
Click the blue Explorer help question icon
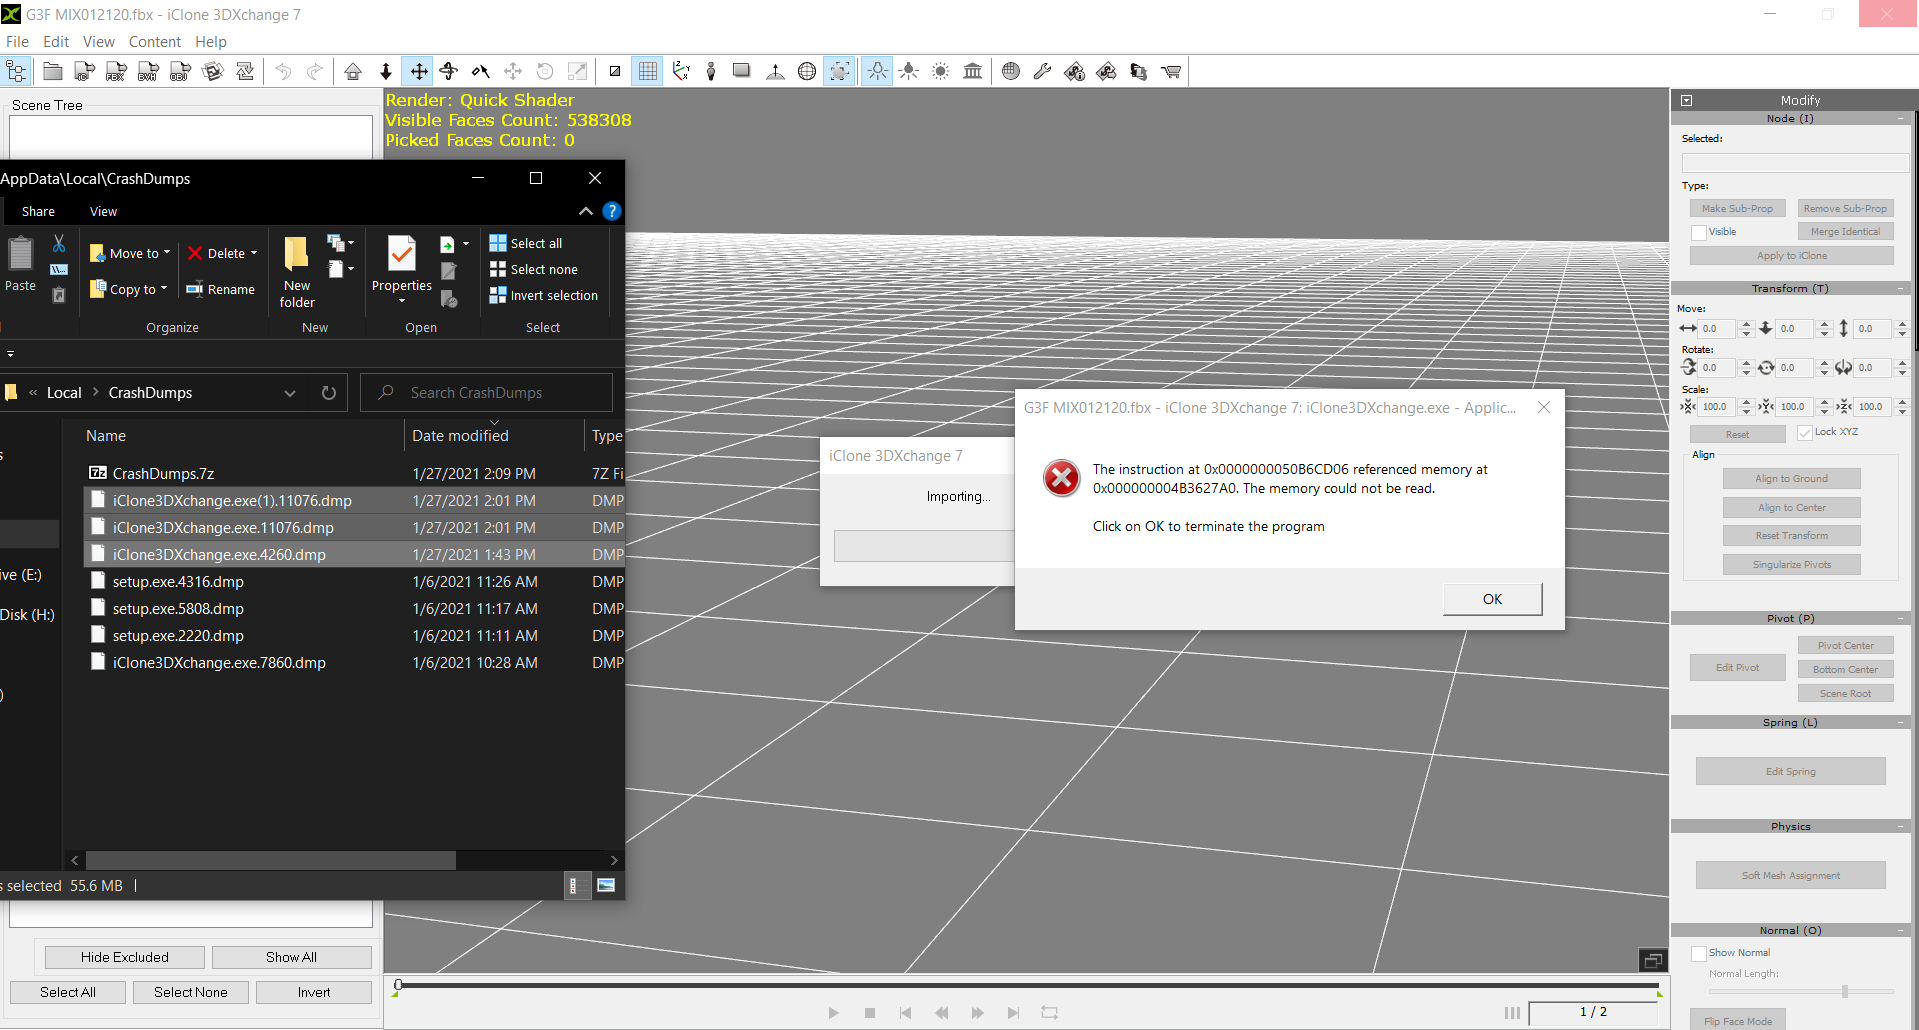pos(612,211)
